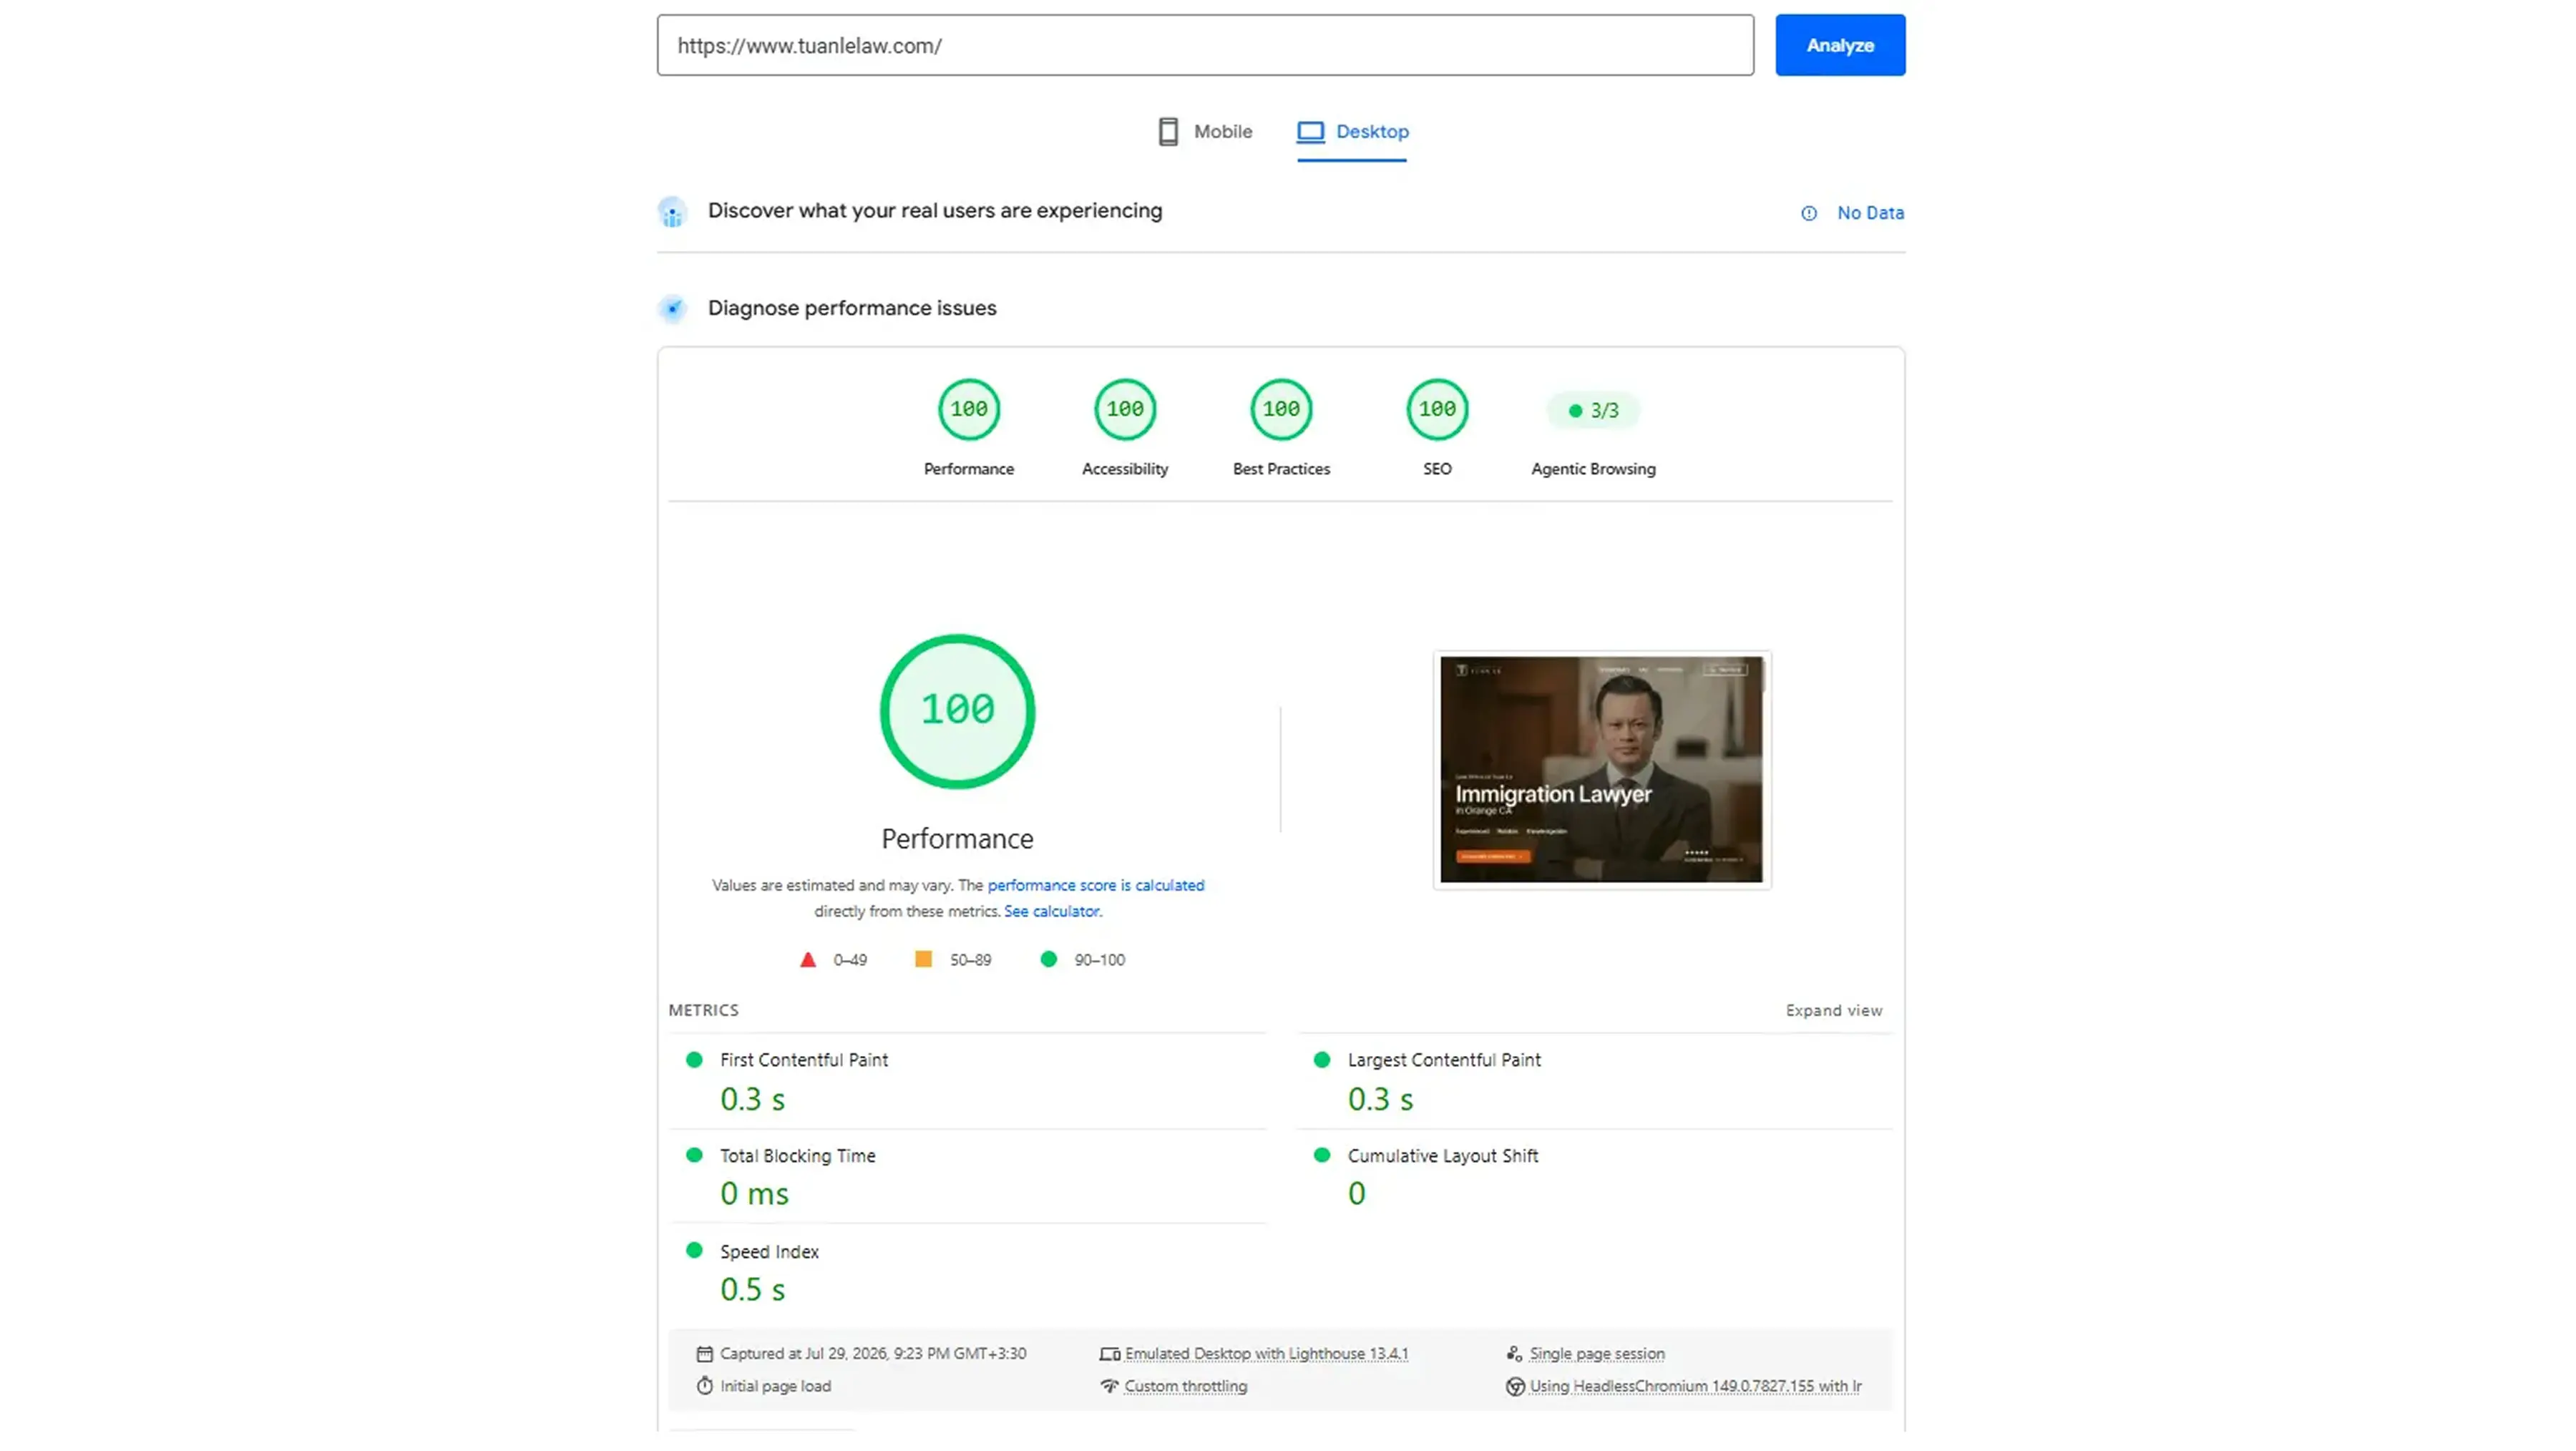Click the Cumulative Layout Shift green dot
Viewport: 2576px width, 1451px height.
point(1321,1155)
